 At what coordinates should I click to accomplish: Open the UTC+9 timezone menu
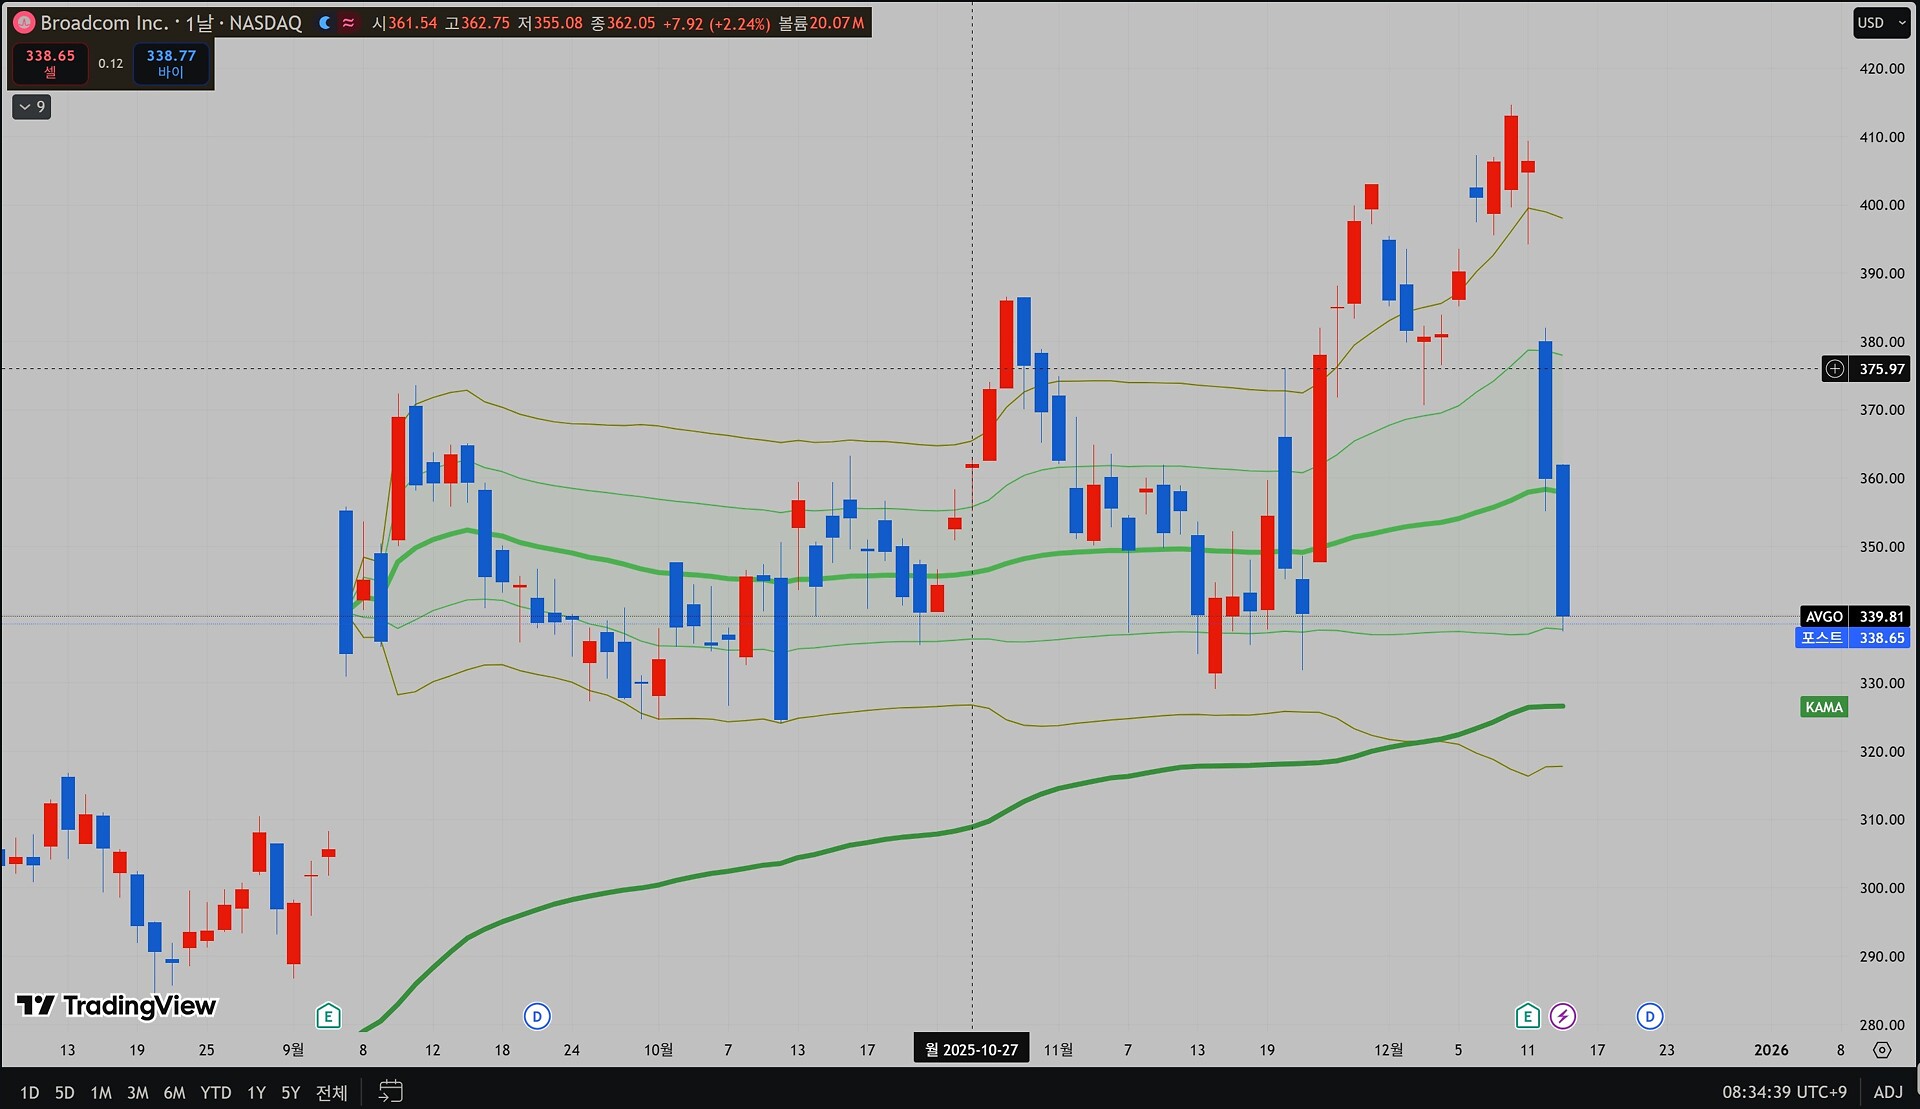click(x=1784, y=1092)
